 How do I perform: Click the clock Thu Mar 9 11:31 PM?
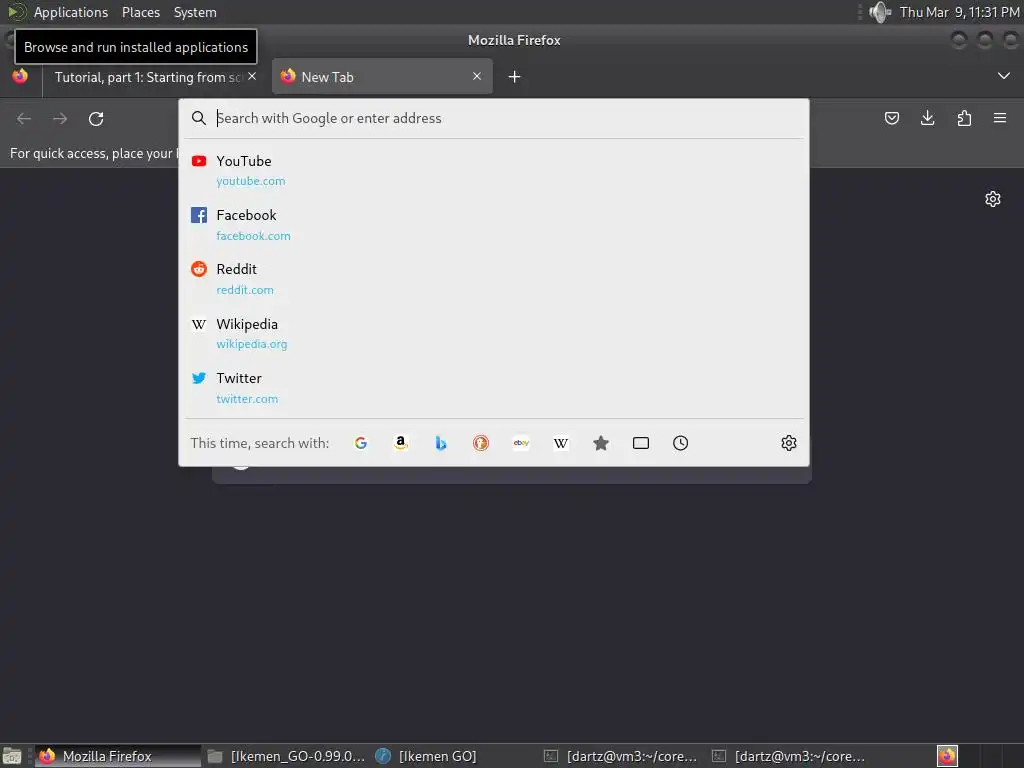pyautogui.click(x=959, y=12)
